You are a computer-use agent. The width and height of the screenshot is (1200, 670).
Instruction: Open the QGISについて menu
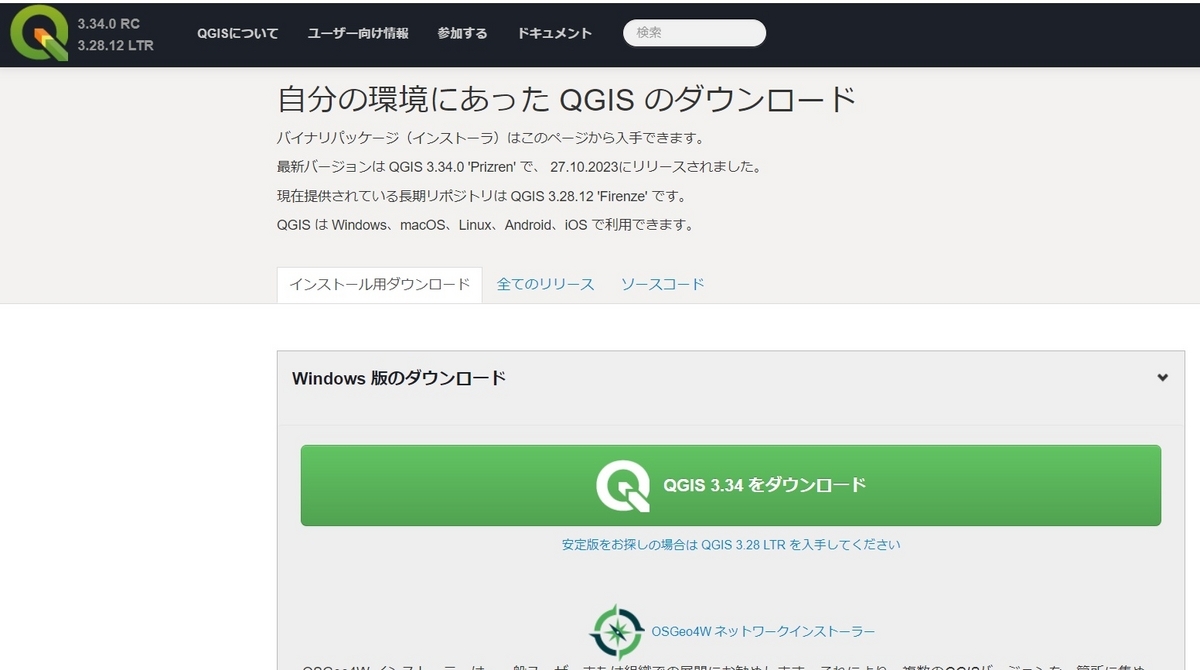[238, 33]
